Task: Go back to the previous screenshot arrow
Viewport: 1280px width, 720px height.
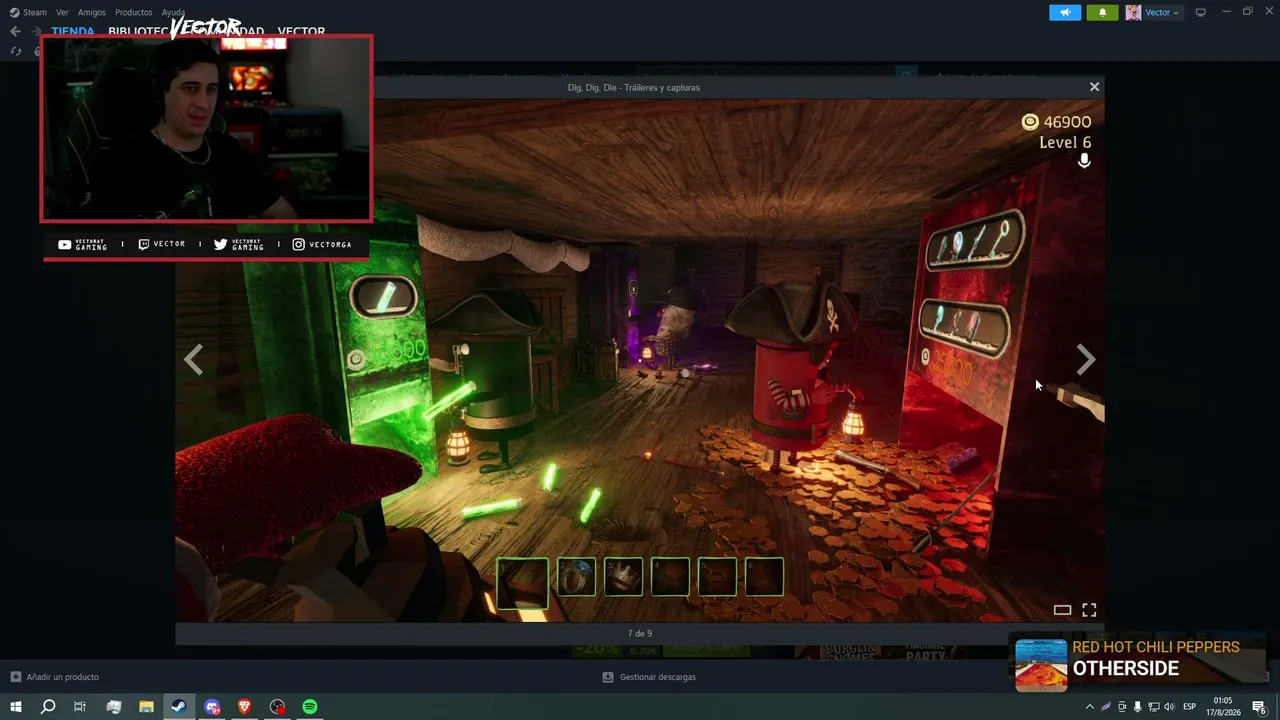Action: point(194,360)
